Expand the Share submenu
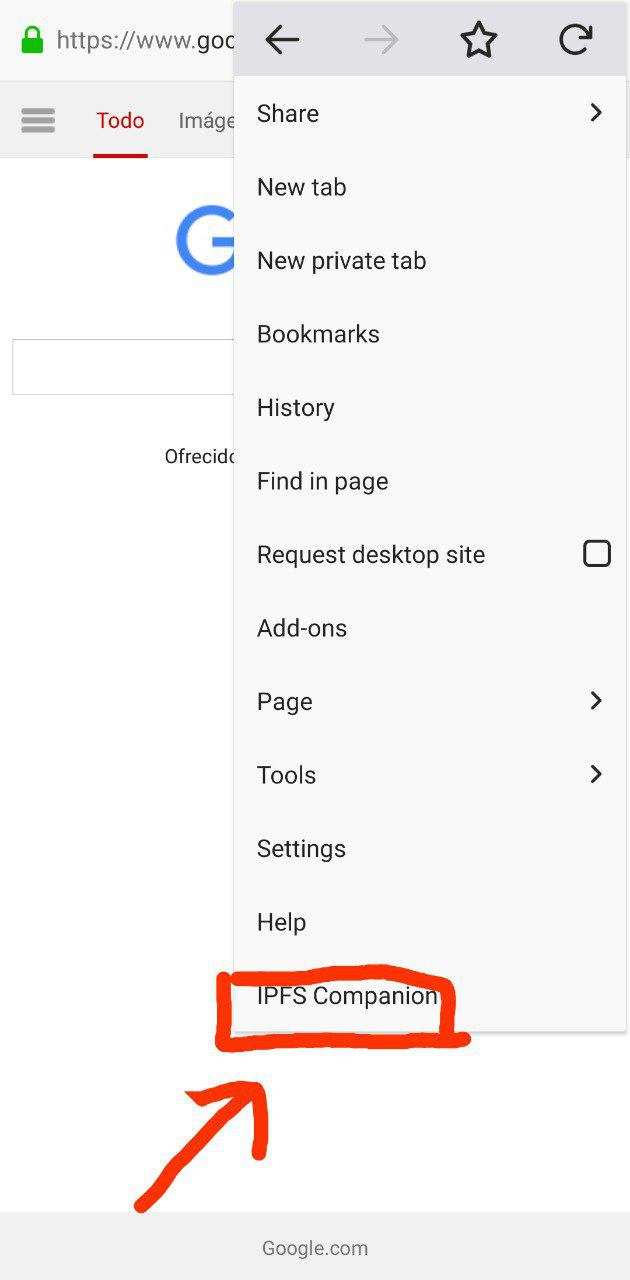 point(430,113)
